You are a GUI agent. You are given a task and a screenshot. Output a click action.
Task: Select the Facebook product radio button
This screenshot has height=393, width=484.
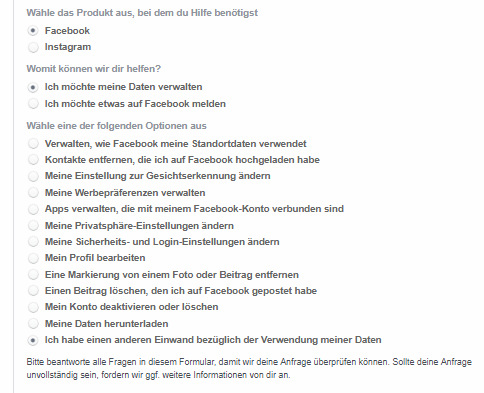click(x=33, y=31)
